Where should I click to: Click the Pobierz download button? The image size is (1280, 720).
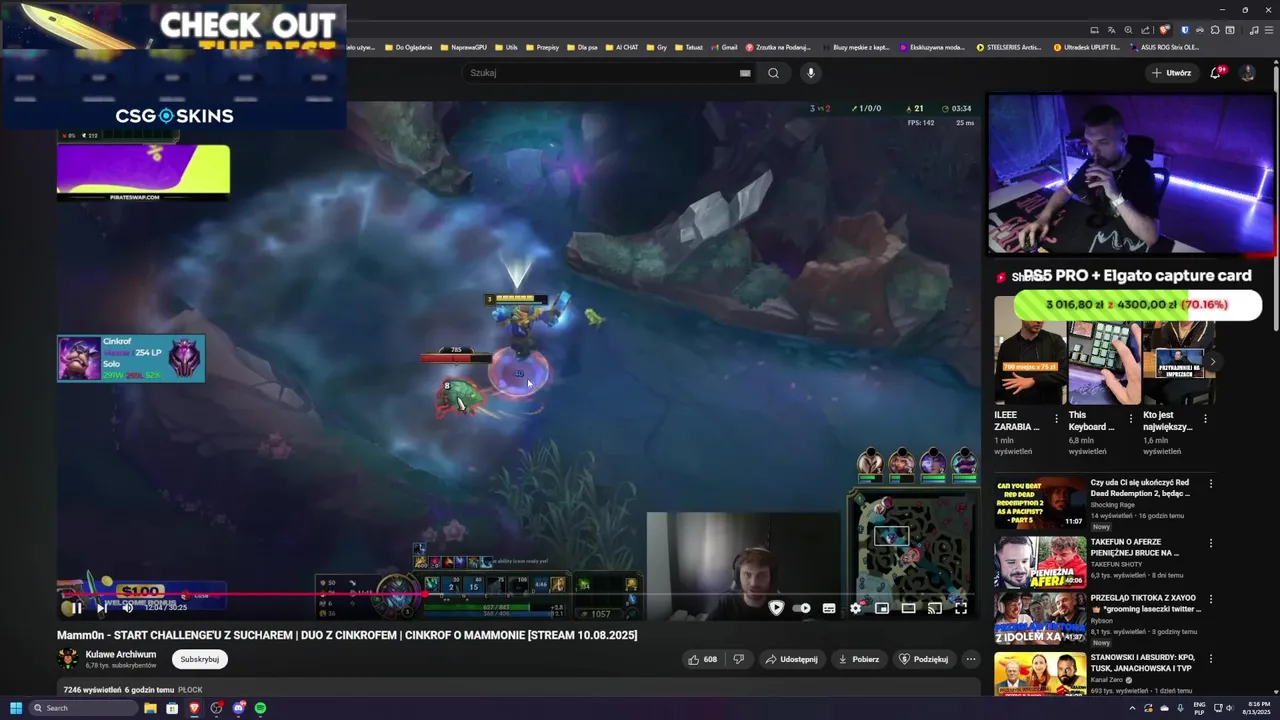tap(859, 659)
